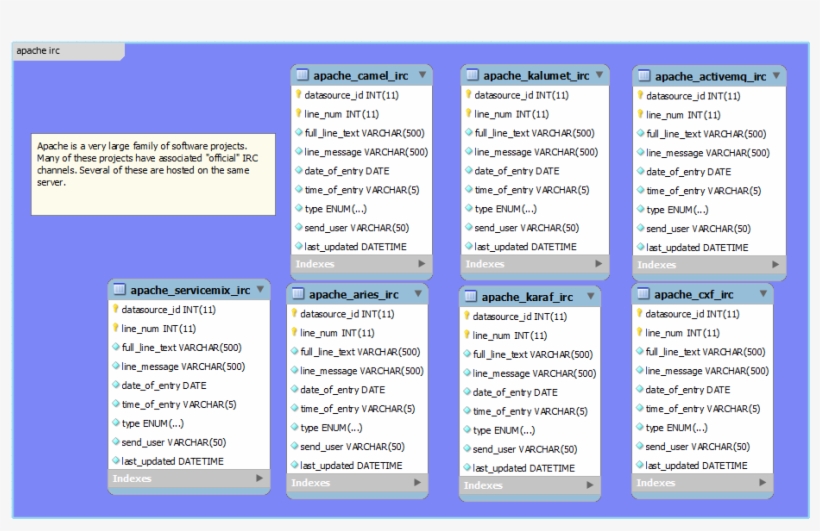Select 'type ENUM(...)' in apache_karaf_irc
Viewport: 820px width, 531px height.
[504, 431]
